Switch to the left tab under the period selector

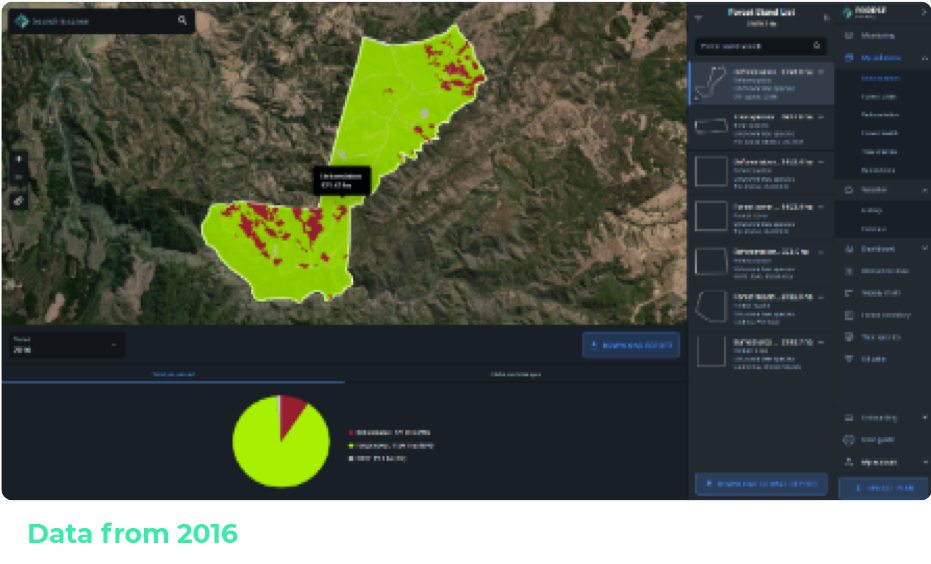172,374
